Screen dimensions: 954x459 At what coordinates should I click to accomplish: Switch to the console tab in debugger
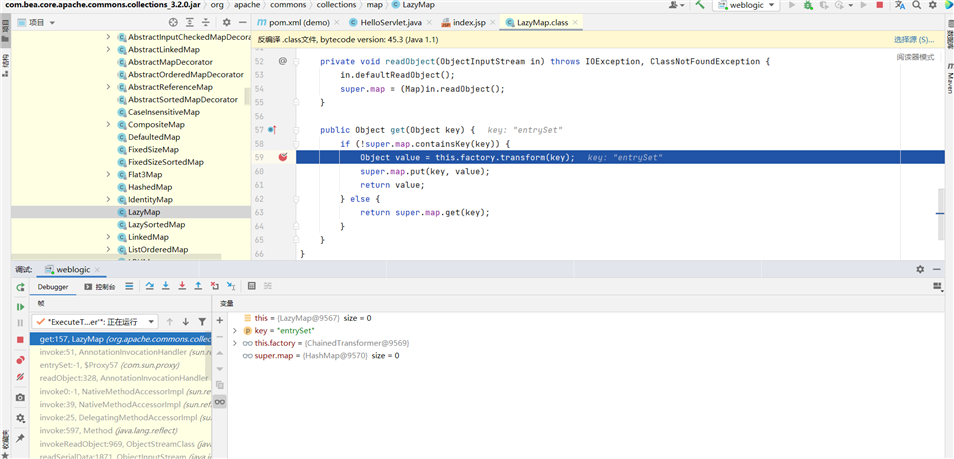point(99,287)
